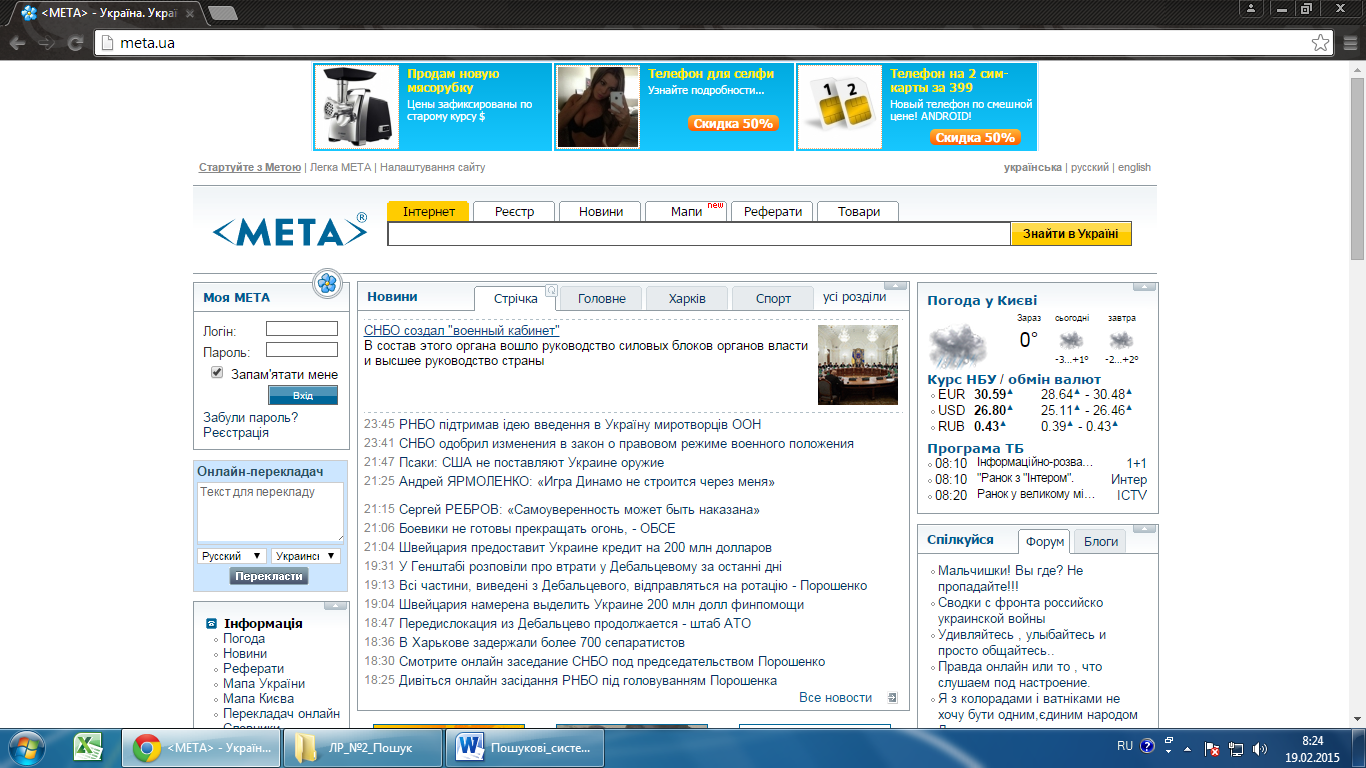Click the help question-mark tray icon
Viewport: 1366px width, 768px height.
point(1147,746)
